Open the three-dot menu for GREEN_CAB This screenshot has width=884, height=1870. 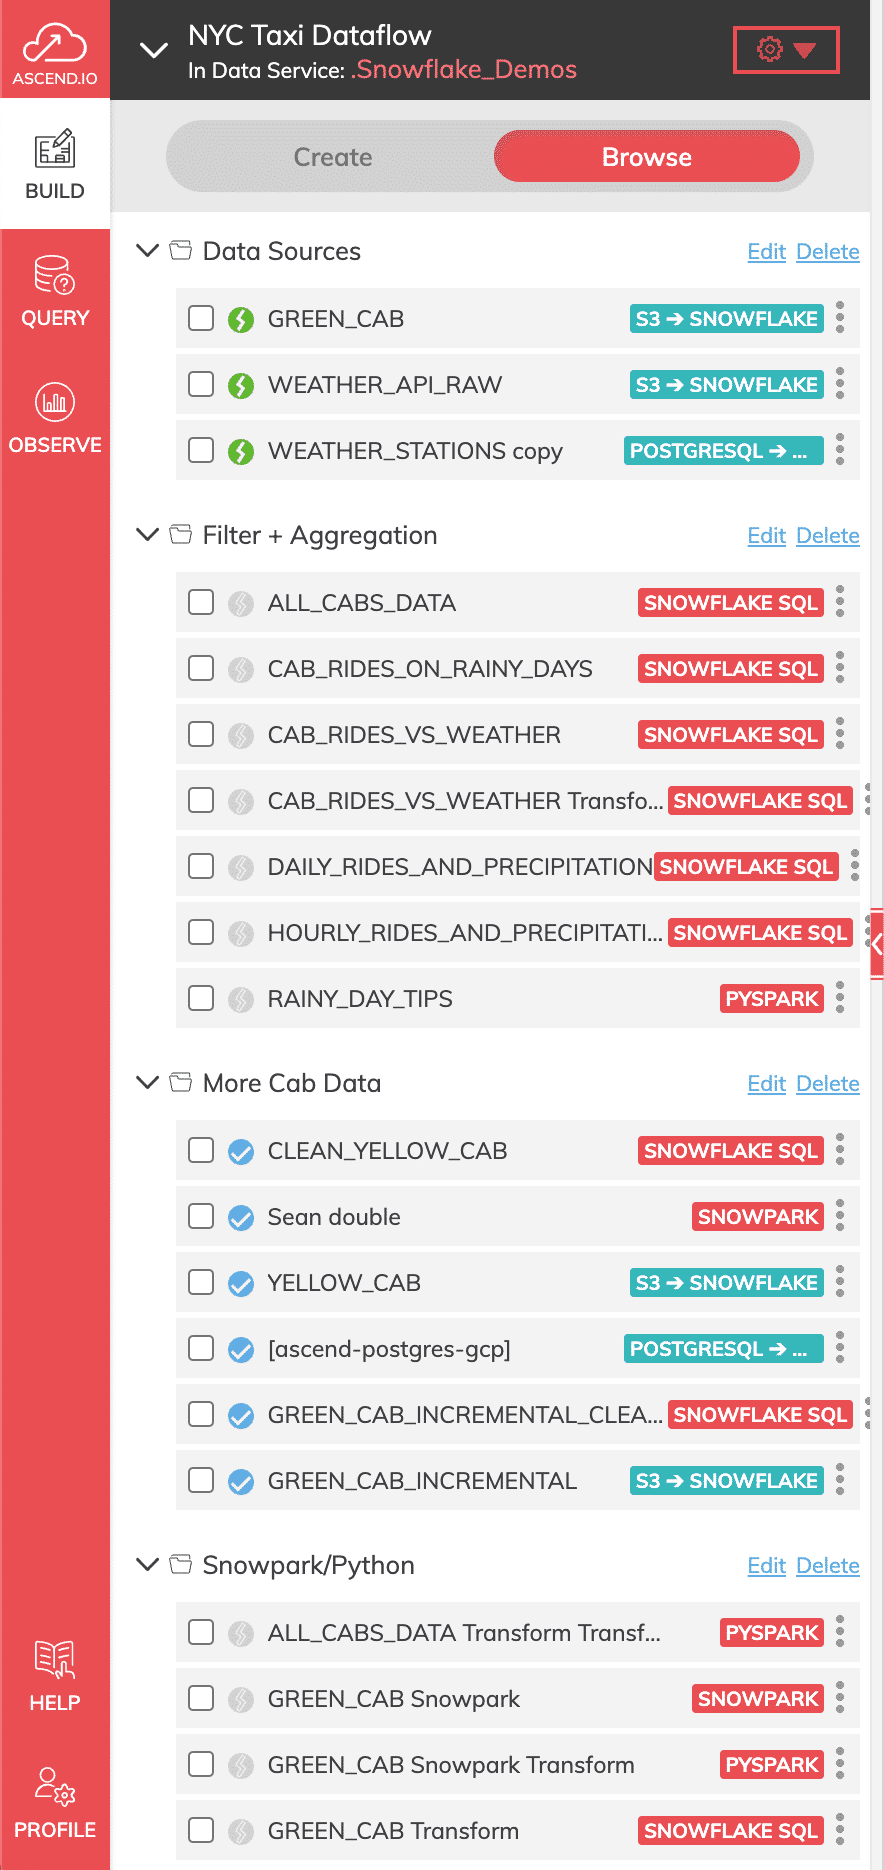(x=840, y=318)
